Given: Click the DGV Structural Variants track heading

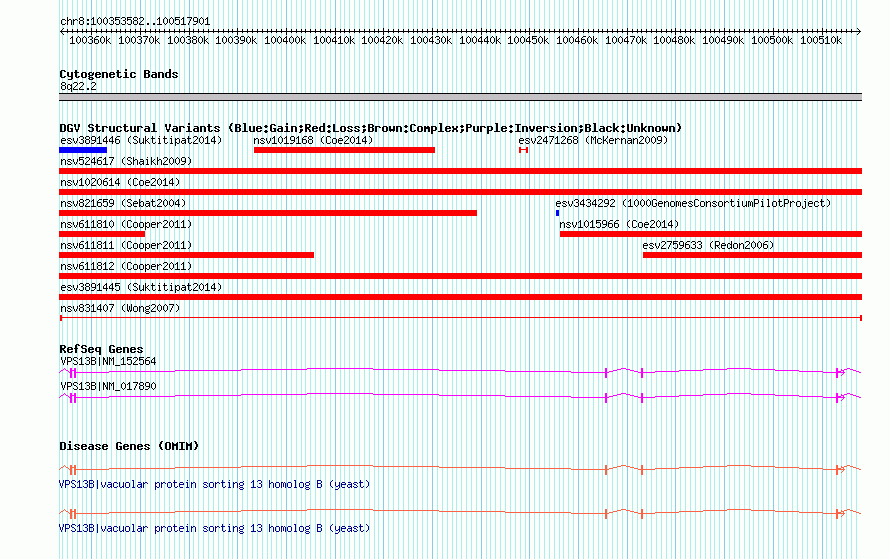Looking at the screenshot, I should [370, 128].
